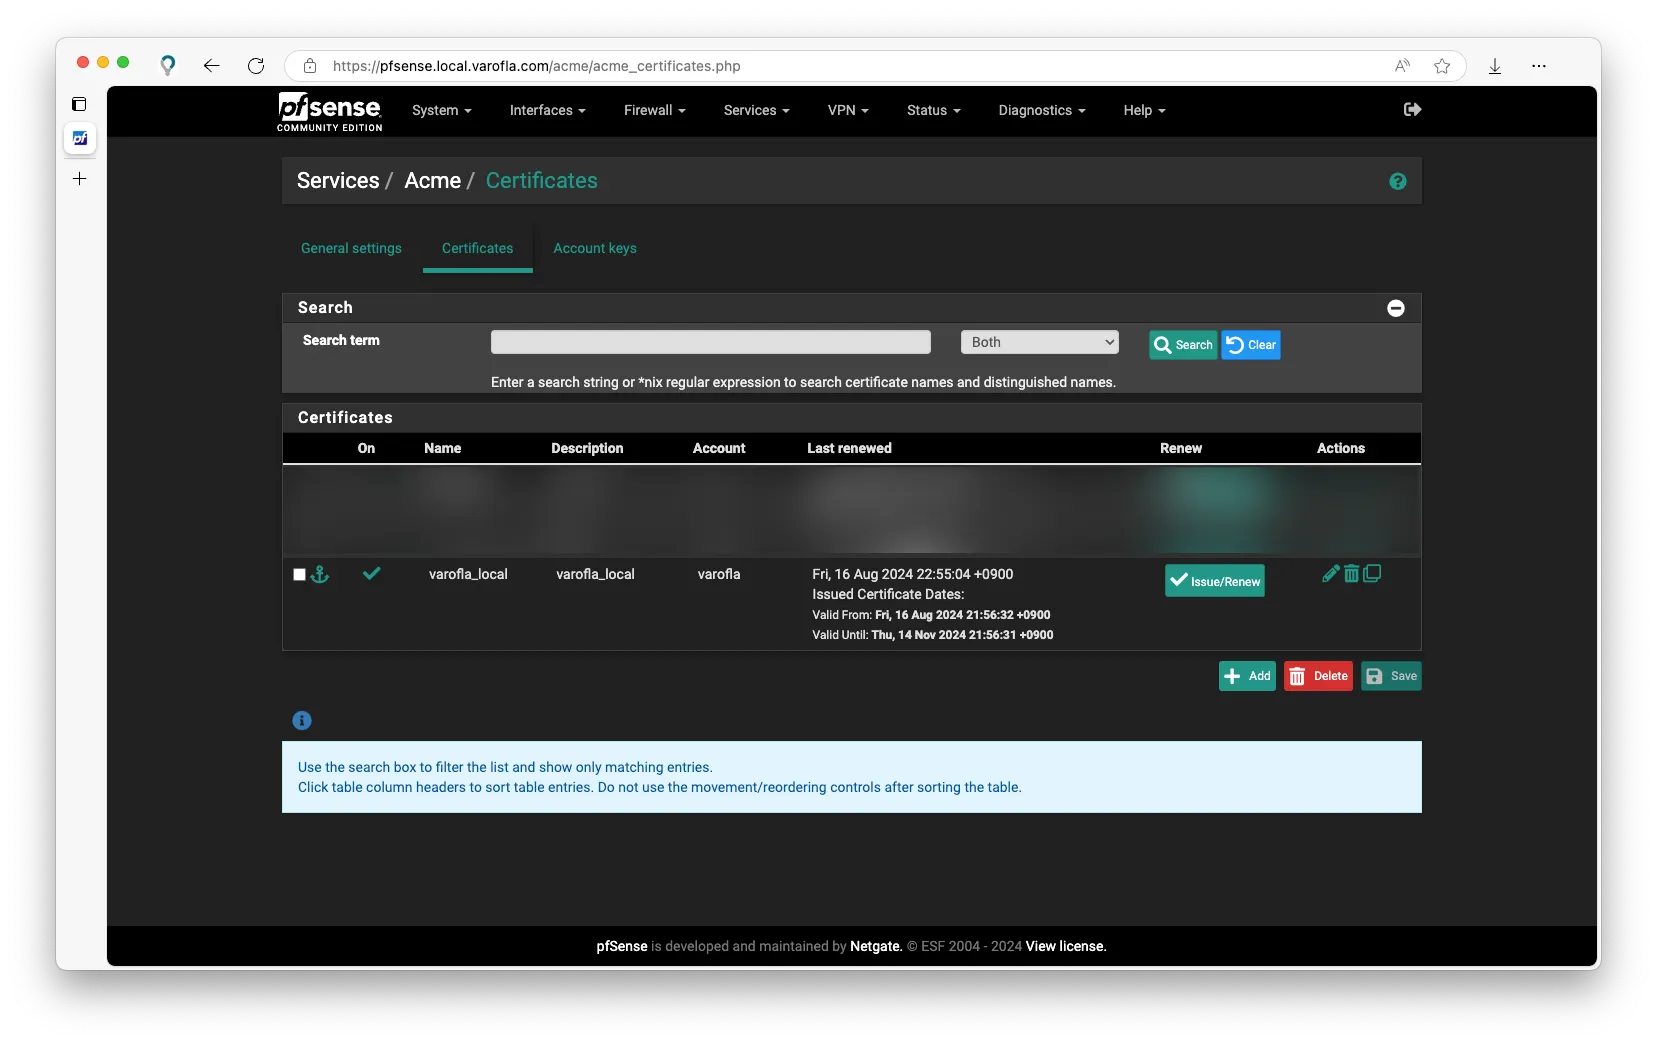Click the Issue/Renew button
The height and width of the screenshot is (1044, 1657).
tap(1215, 581)
